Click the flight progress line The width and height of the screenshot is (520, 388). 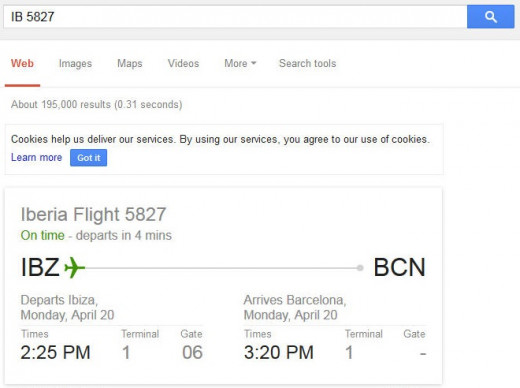point(221,268)
